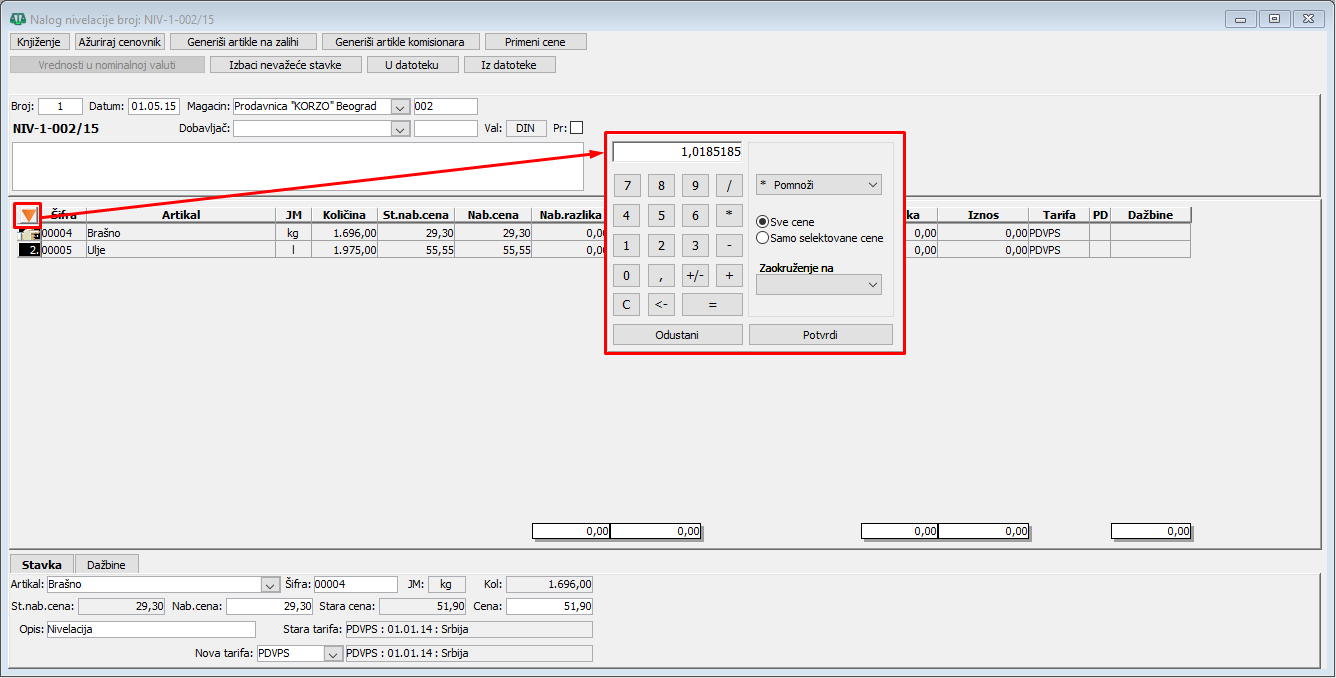This screenshot has height=678, width=1336.
Task: Click the application icon in title bar
Action: coord(17,18)
